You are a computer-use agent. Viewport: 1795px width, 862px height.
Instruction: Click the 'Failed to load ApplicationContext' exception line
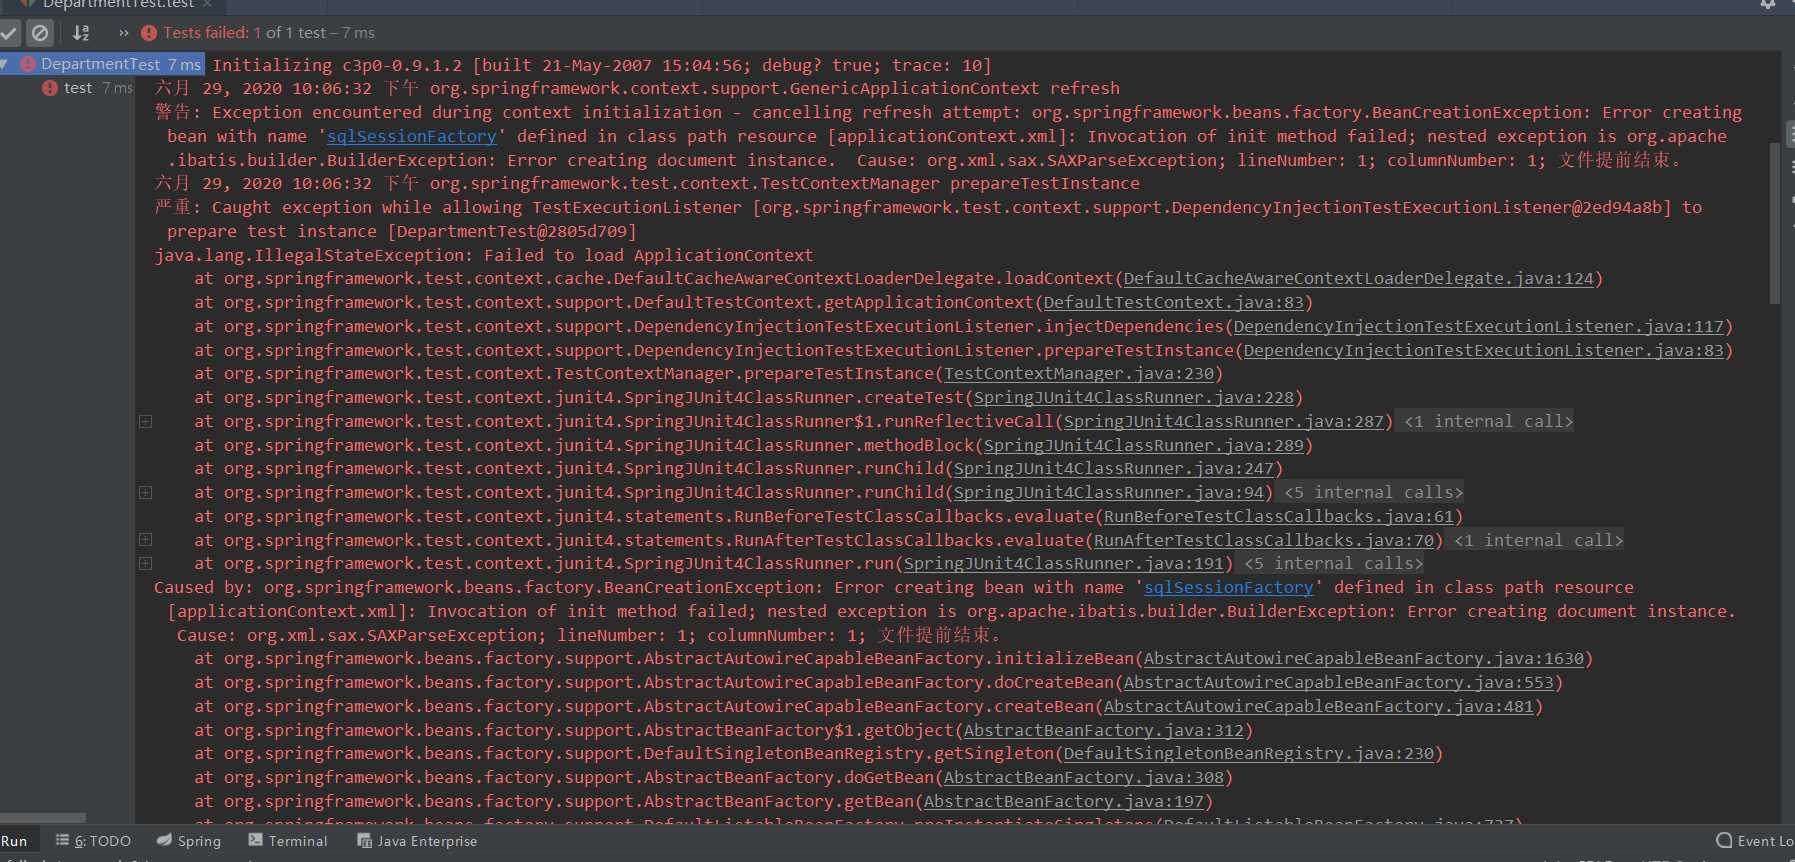click(x=483, y=255)
